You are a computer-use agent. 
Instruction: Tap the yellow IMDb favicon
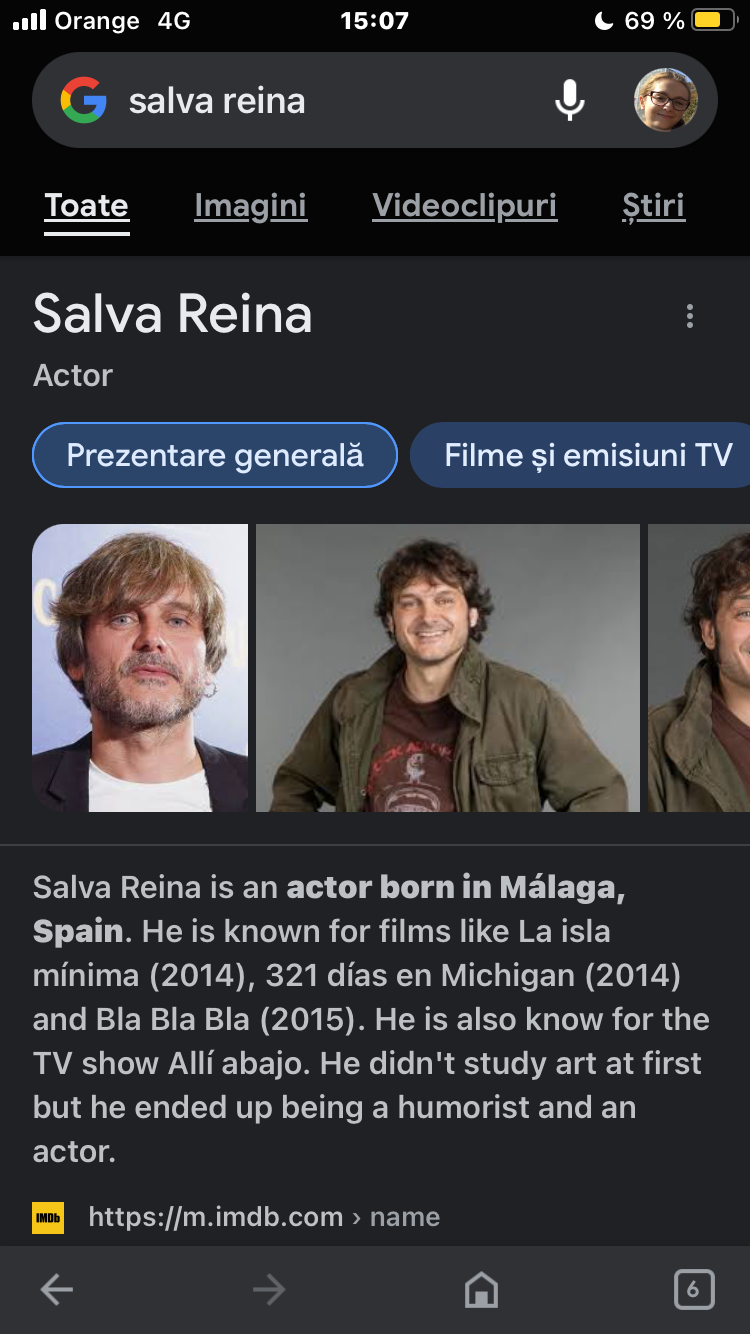[x=48, y=1218]
